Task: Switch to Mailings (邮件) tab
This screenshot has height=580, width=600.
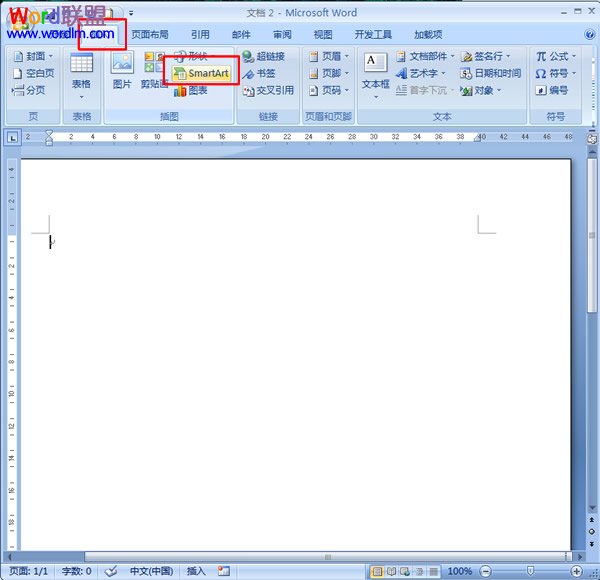Action: [x=241, y=34]
